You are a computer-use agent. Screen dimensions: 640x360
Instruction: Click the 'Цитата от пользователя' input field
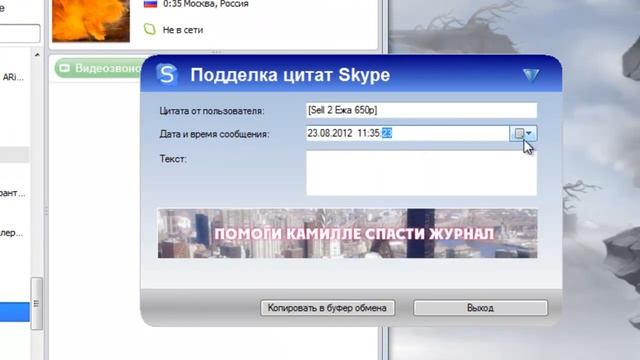(x=421, y=110)
